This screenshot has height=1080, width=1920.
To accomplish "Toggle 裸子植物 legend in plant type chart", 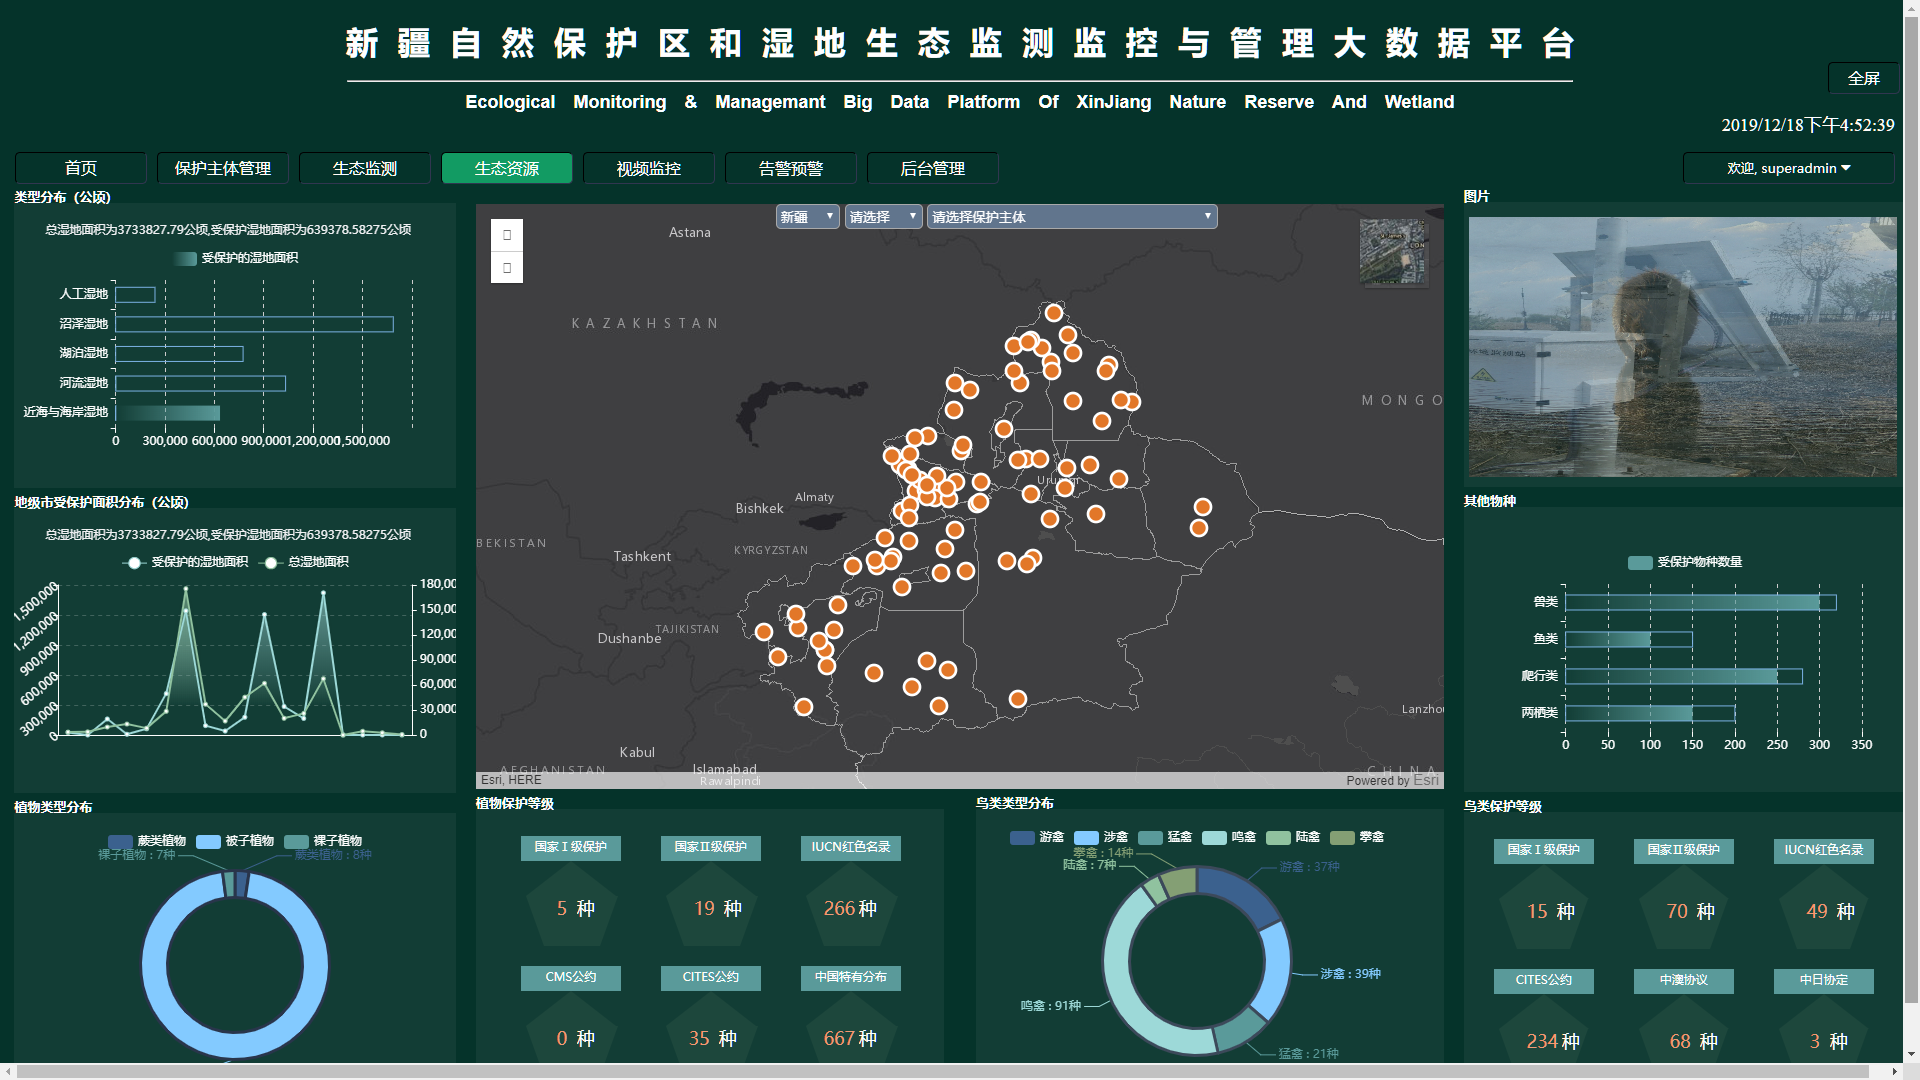I will (x=323, y=841).
